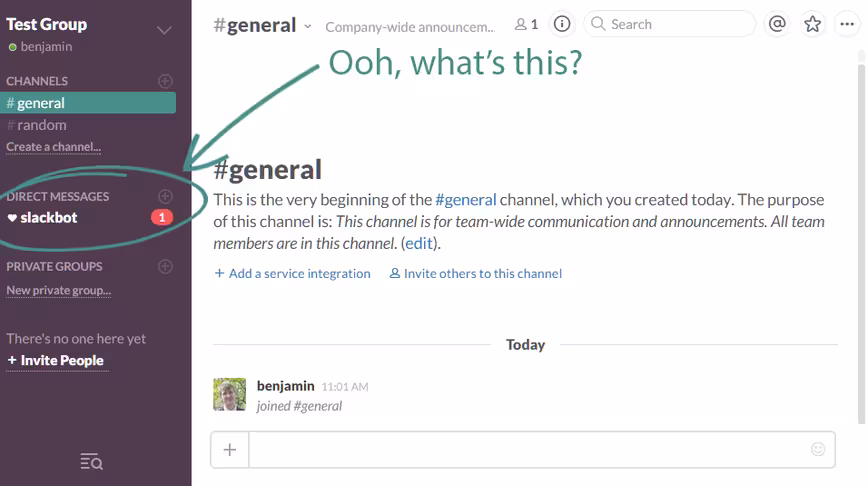Add a private group plus icon
Screen dimensions: 868x486
pyautogui.click(x=165, y=266)
